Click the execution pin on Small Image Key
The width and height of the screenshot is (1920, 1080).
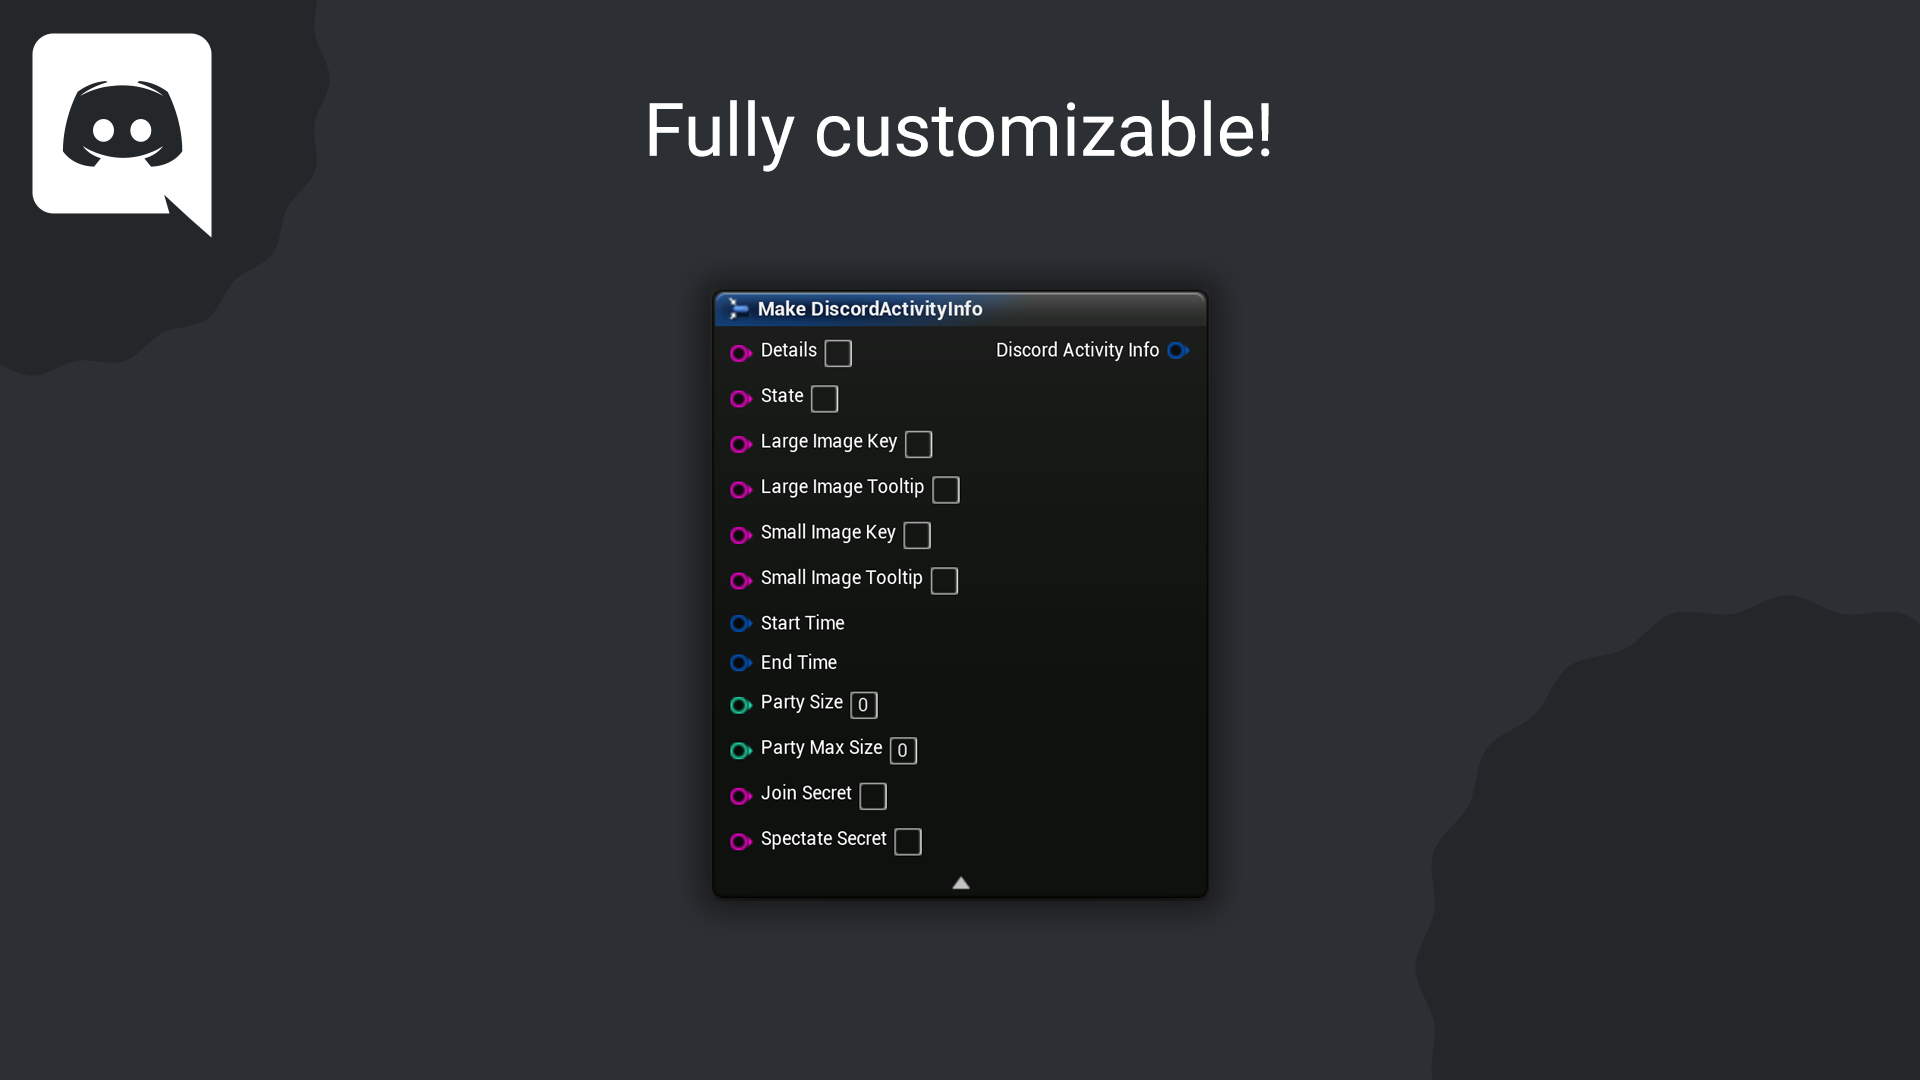(741, 535)
